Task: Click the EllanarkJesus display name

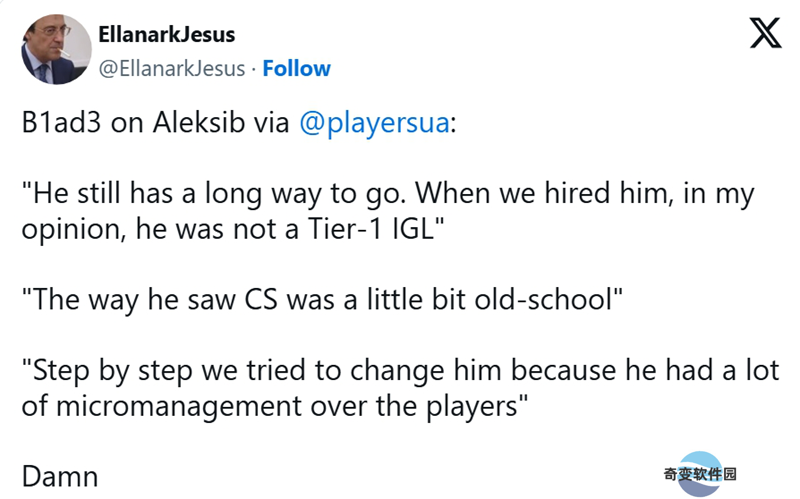Action: (x=166, y=35)
